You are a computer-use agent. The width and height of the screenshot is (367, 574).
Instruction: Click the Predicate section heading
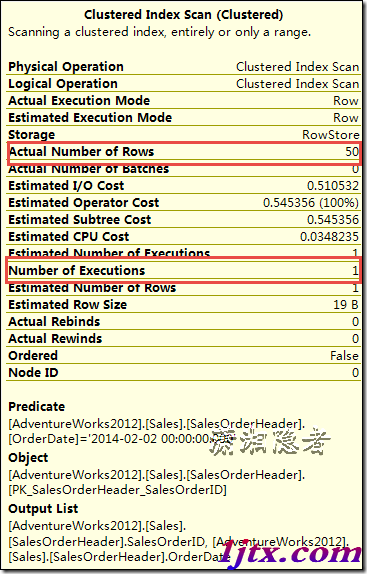tap(36, 407)
